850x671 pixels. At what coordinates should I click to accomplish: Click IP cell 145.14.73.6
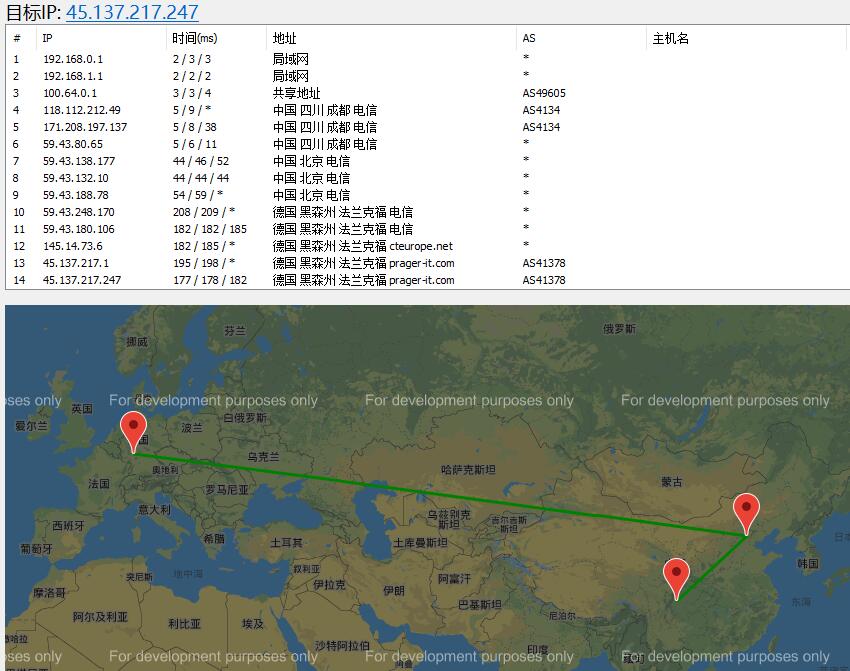[x=73, y=246]
